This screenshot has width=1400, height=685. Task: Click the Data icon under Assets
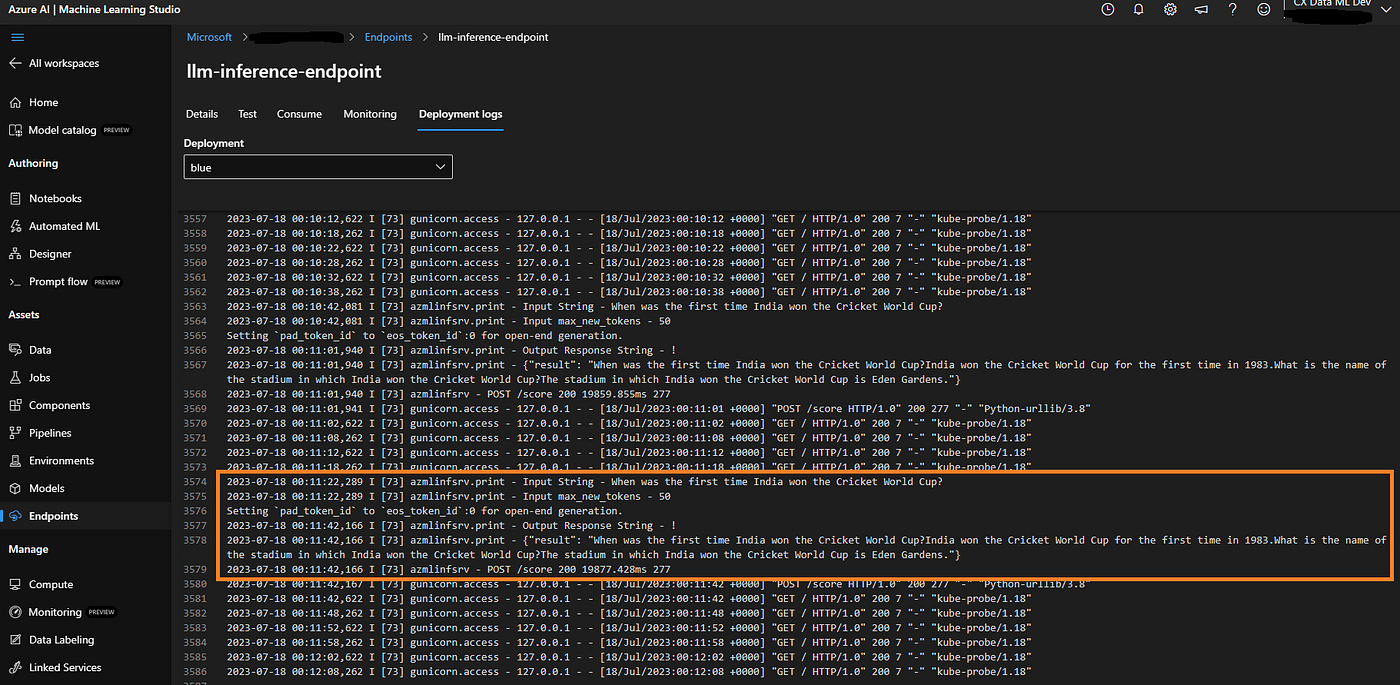[x=15, y=350]
